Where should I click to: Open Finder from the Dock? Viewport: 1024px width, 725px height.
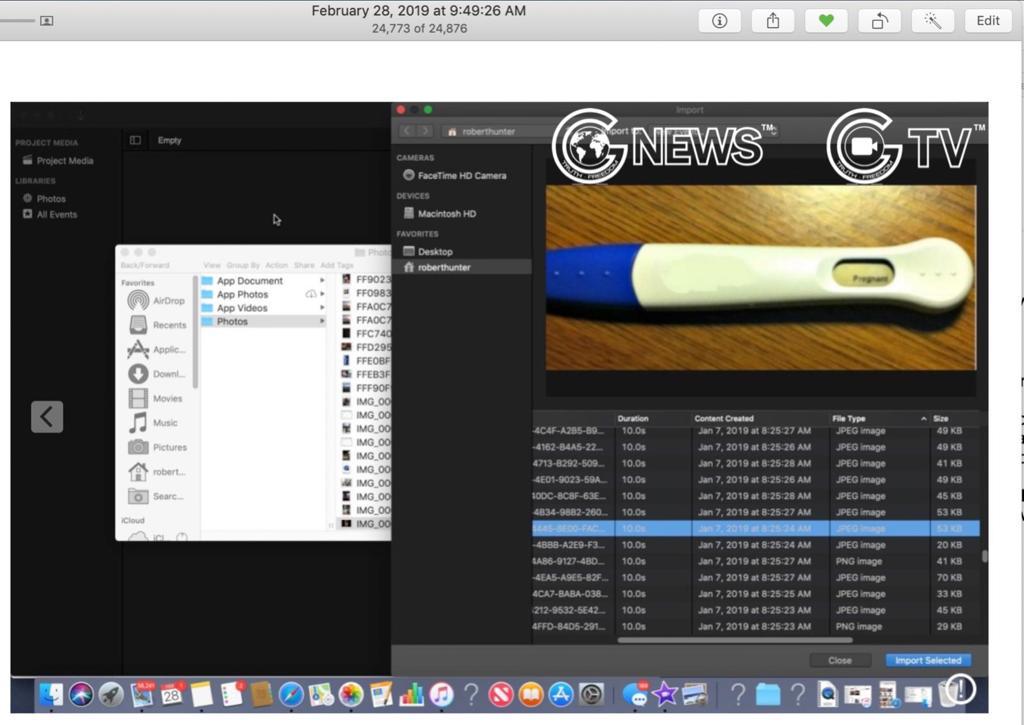[x=51, y=694]
